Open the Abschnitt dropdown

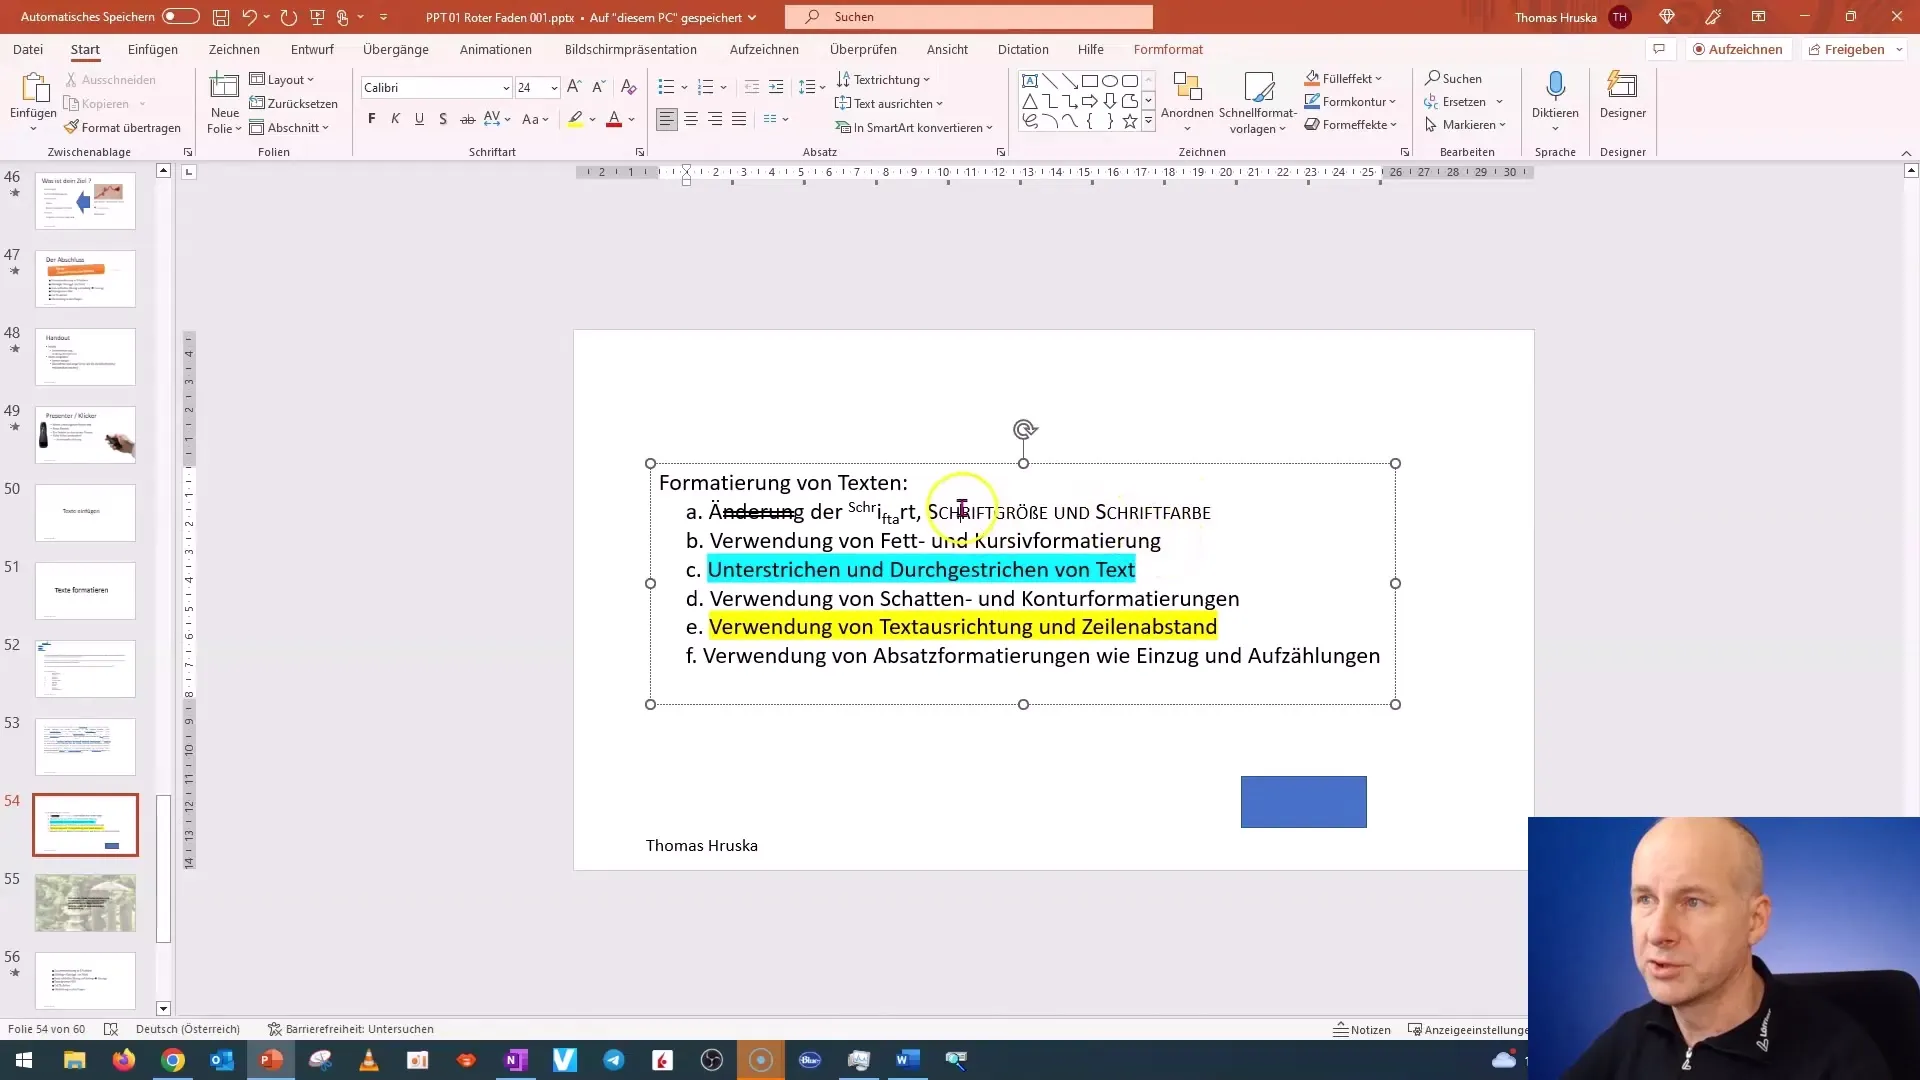tap(289, 128)
